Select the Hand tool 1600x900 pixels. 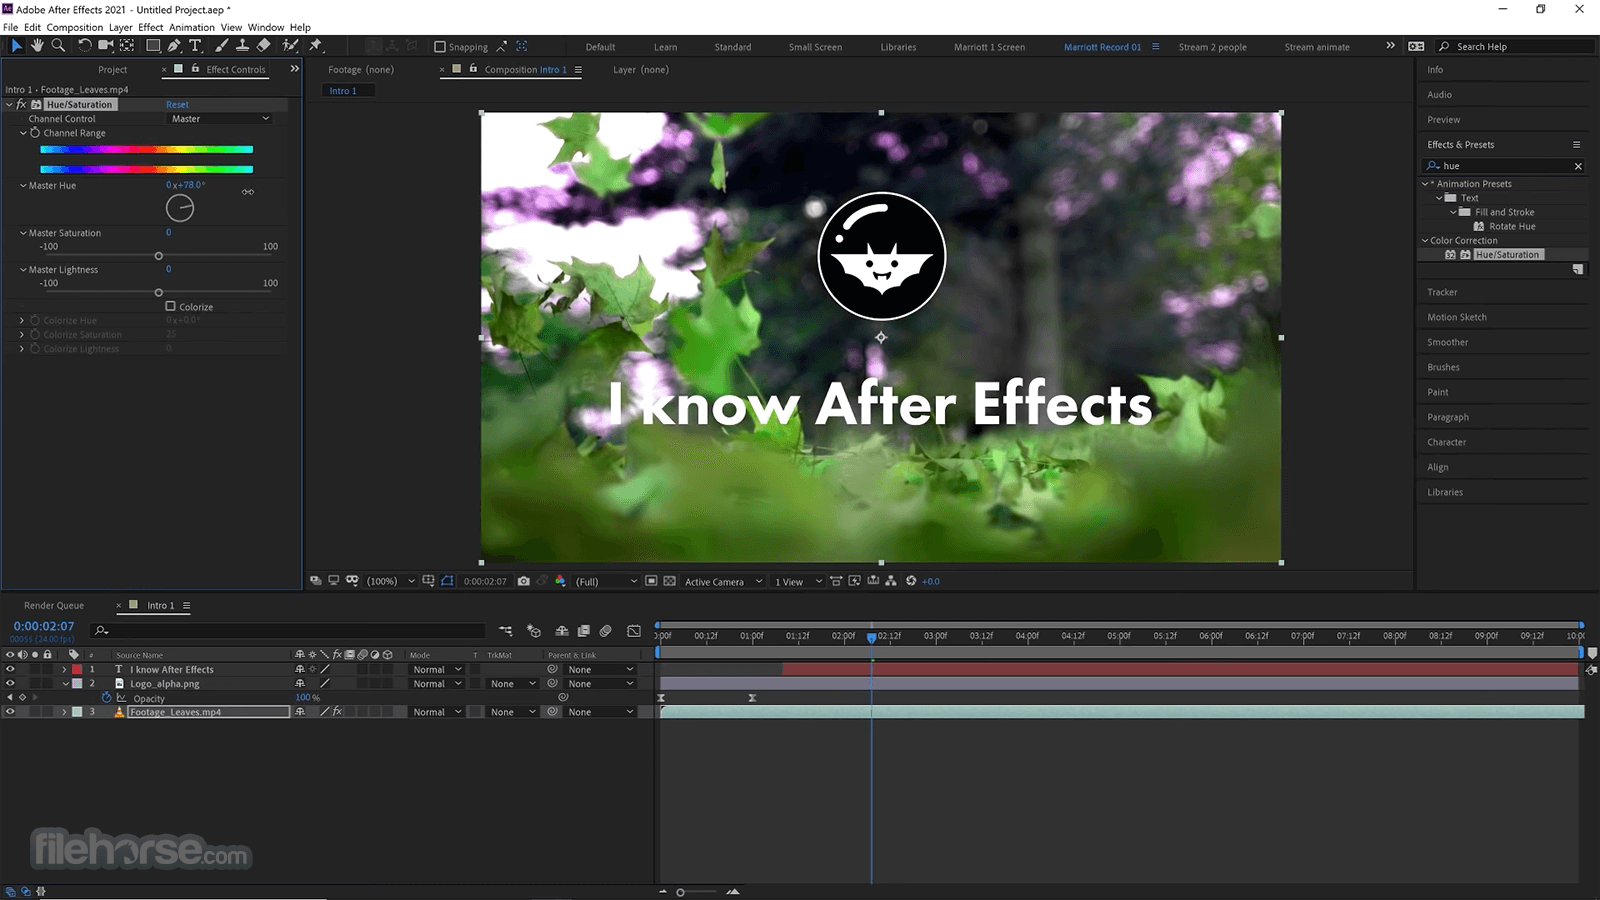pos(37,46)
